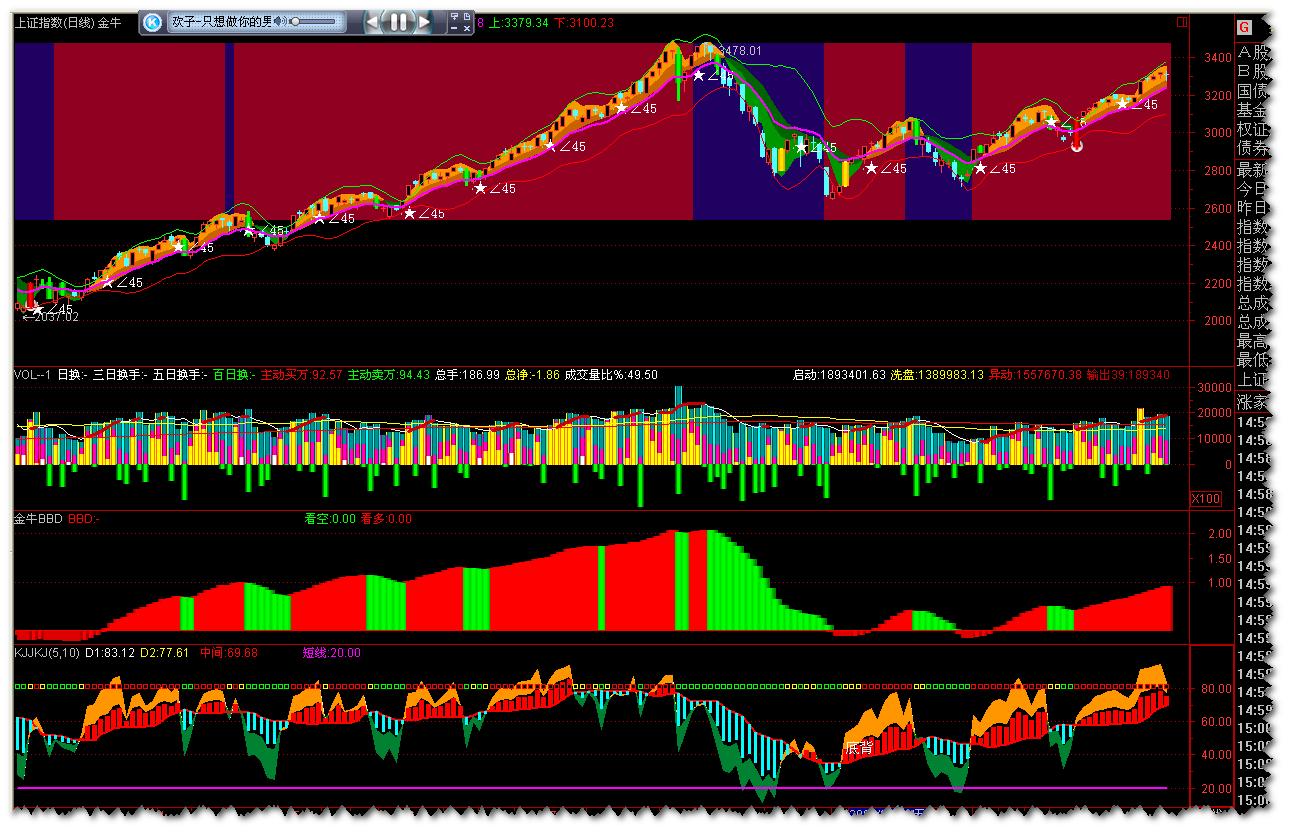Minimize the mini music player bar
This screenshot has height=833, width=1290.
[454, 29]
